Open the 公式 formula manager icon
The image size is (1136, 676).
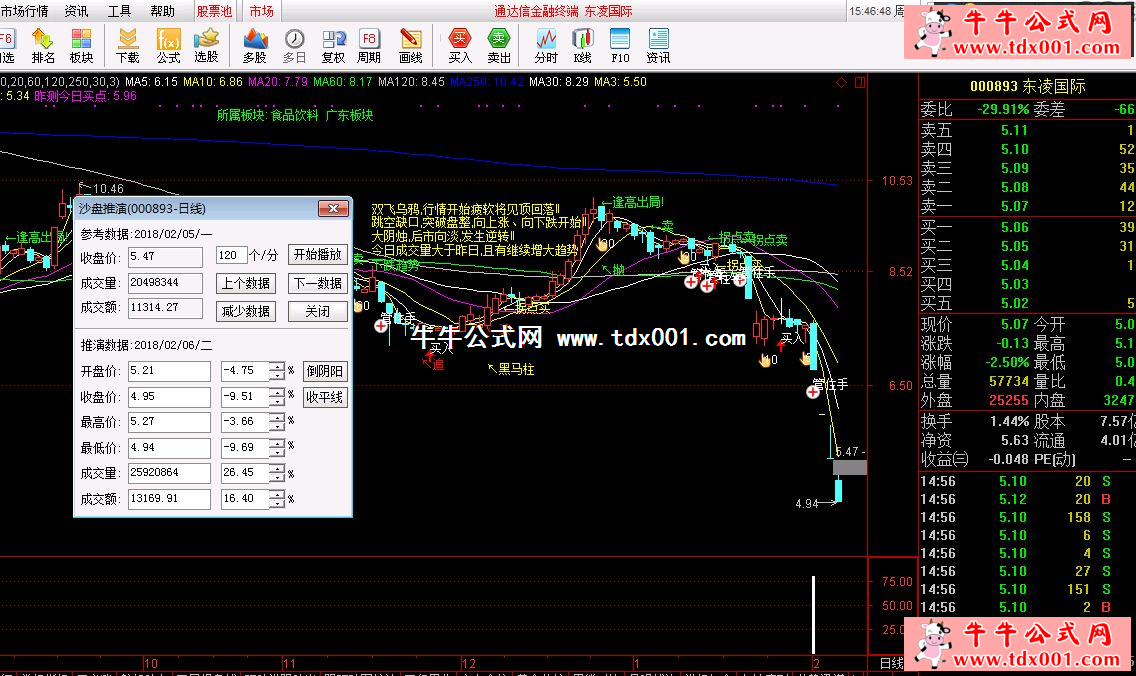tap(168, 45)
